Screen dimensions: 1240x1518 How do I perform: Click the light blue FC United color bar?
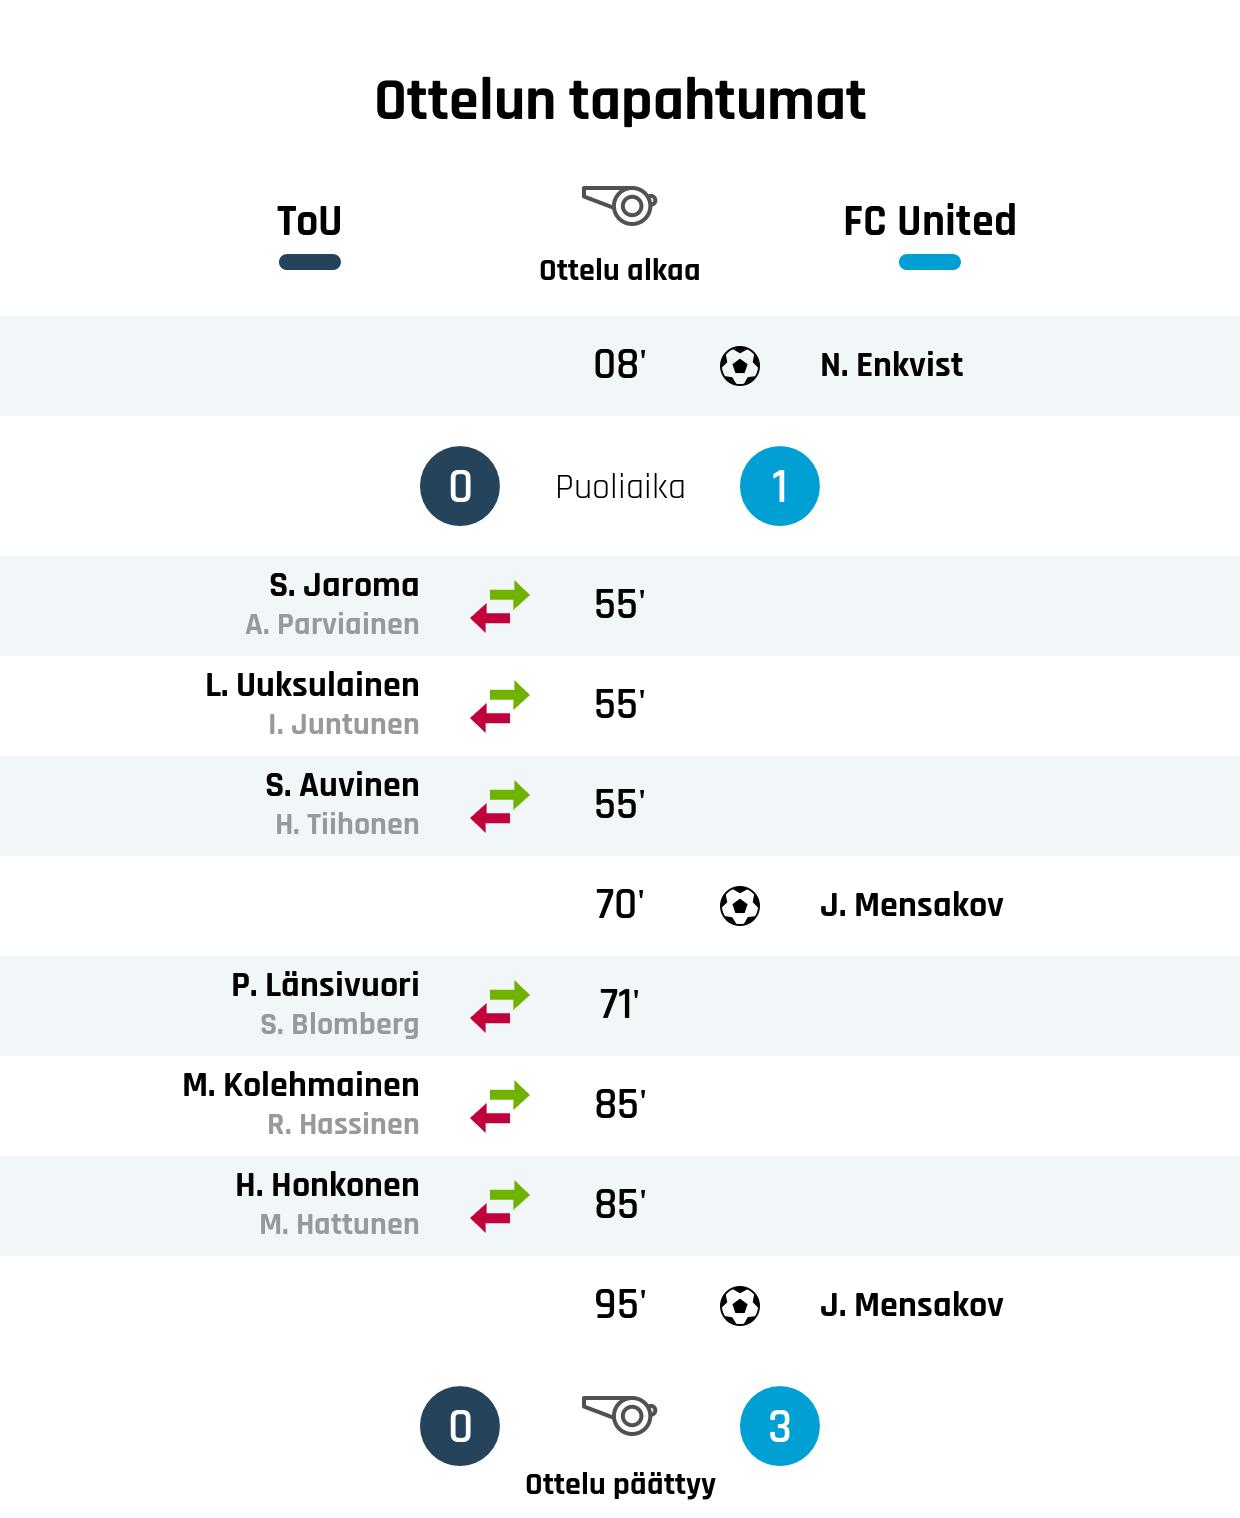click(929, 262)
